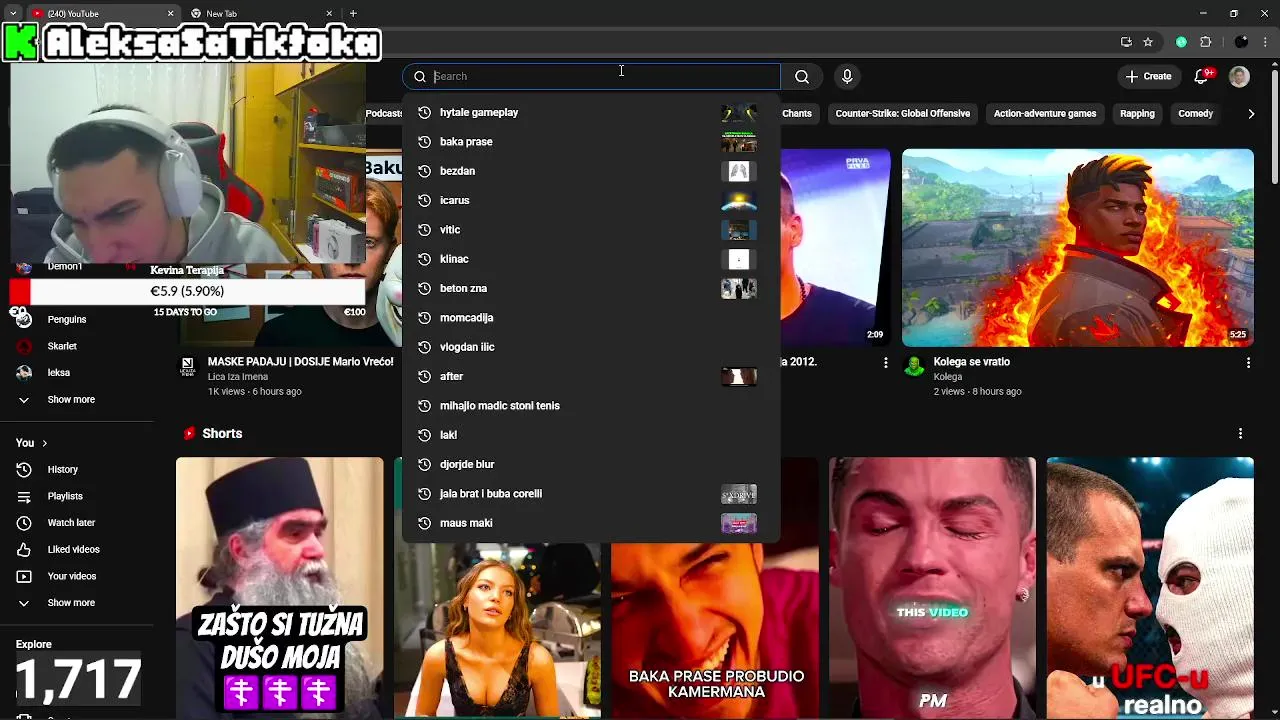1280x720 pixels.
Task: Start voice search with microphone icon
Action: pyautogui.click(x=847, y=76)
